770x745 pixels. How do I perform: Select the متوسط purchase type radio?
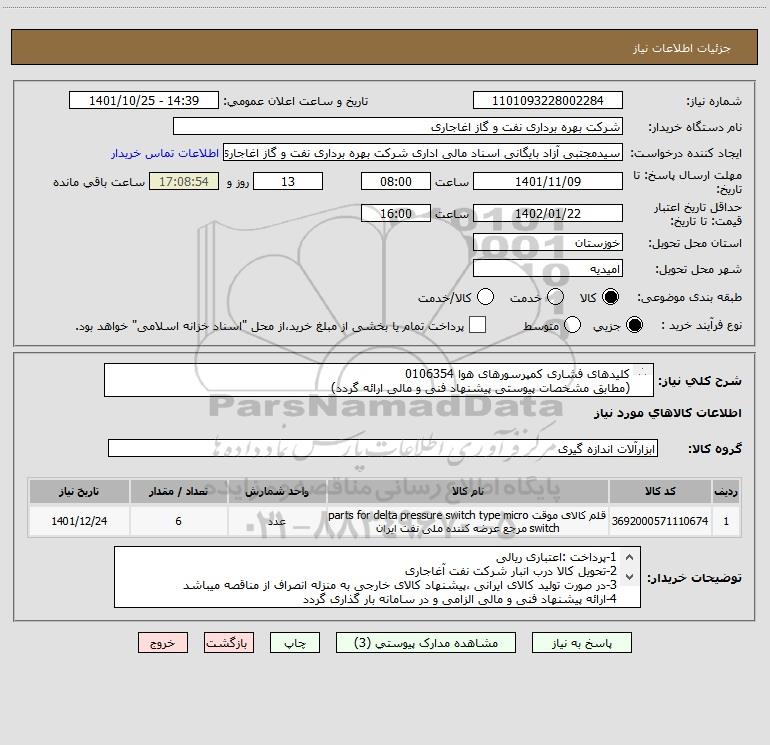[x=572, y=325]
